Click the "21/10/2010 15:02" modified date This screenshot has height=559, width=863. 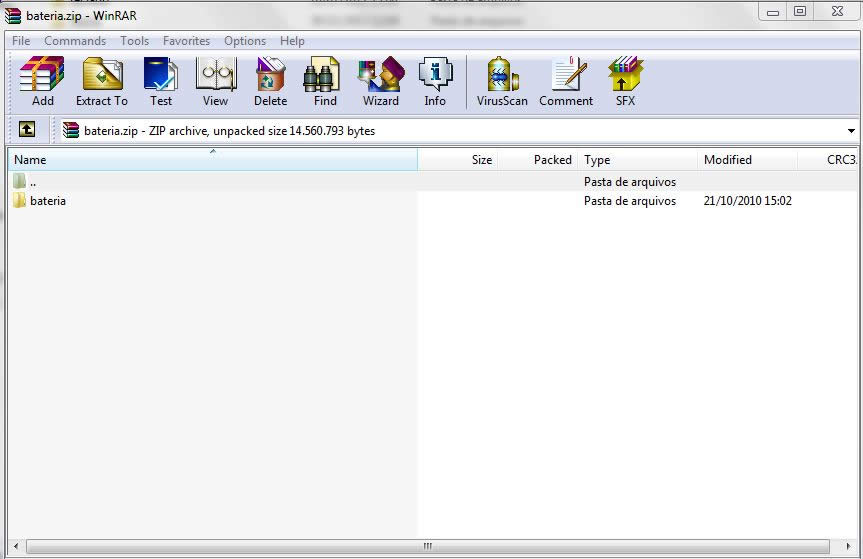click(x=747, y=201)
